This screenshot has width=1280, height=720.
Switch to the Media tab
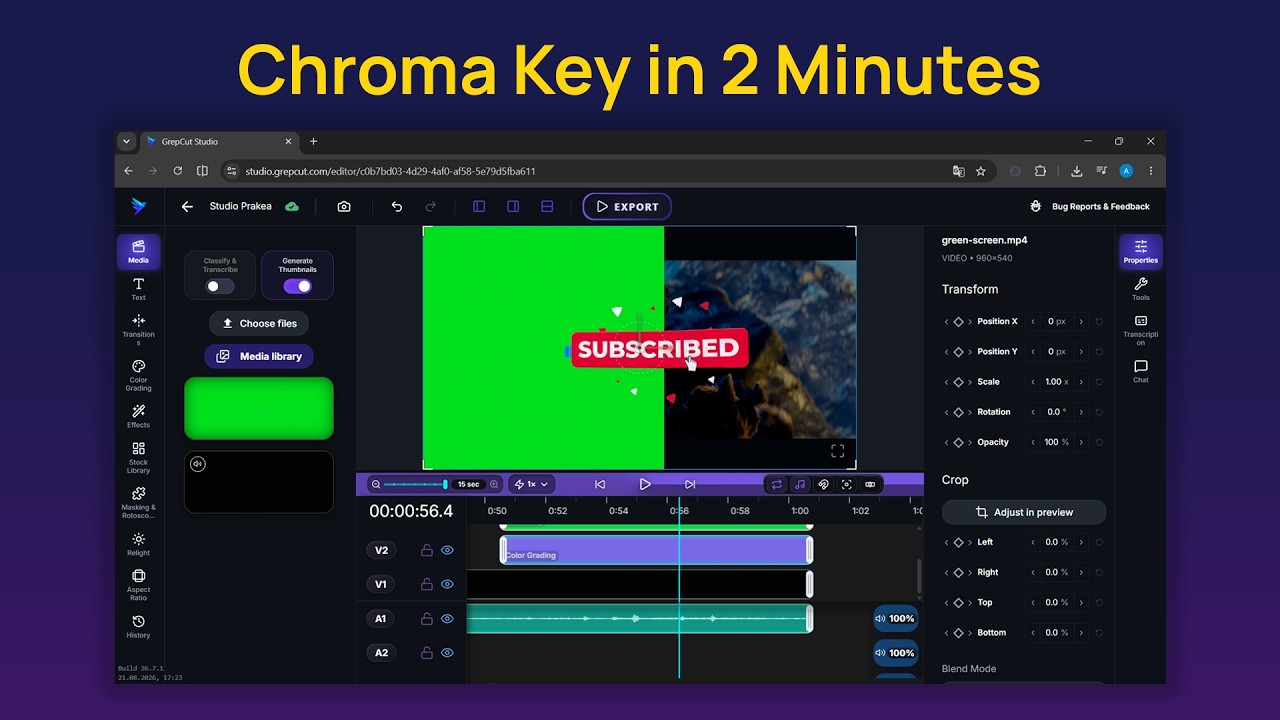[138, 252]
